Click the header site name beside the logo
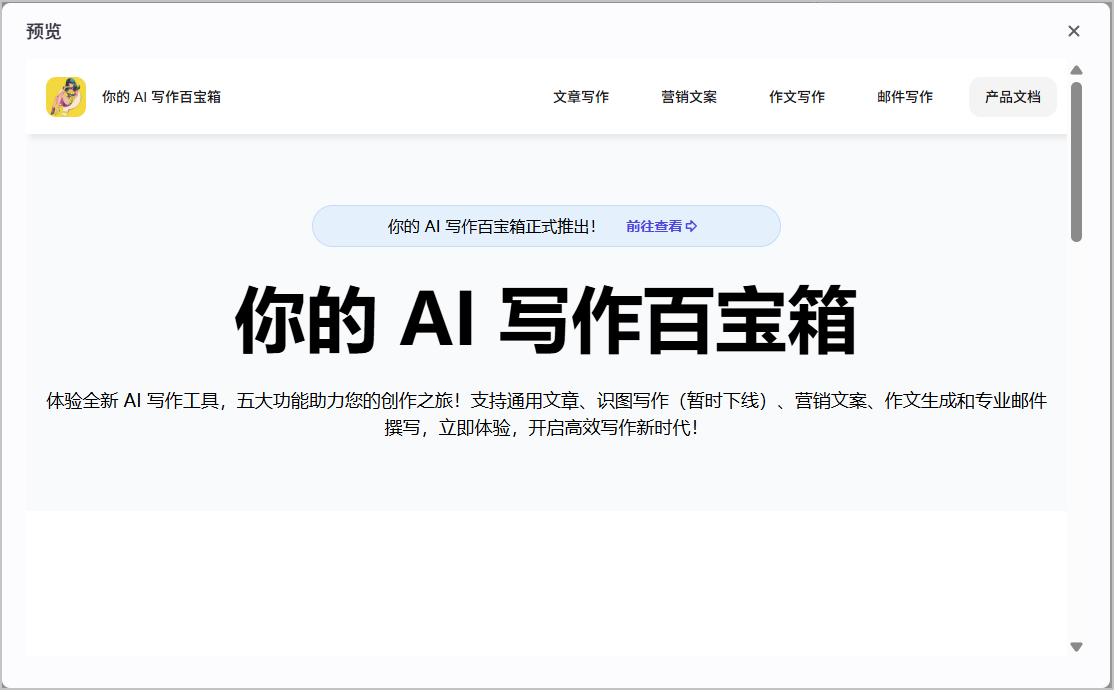 pos(161,97)
